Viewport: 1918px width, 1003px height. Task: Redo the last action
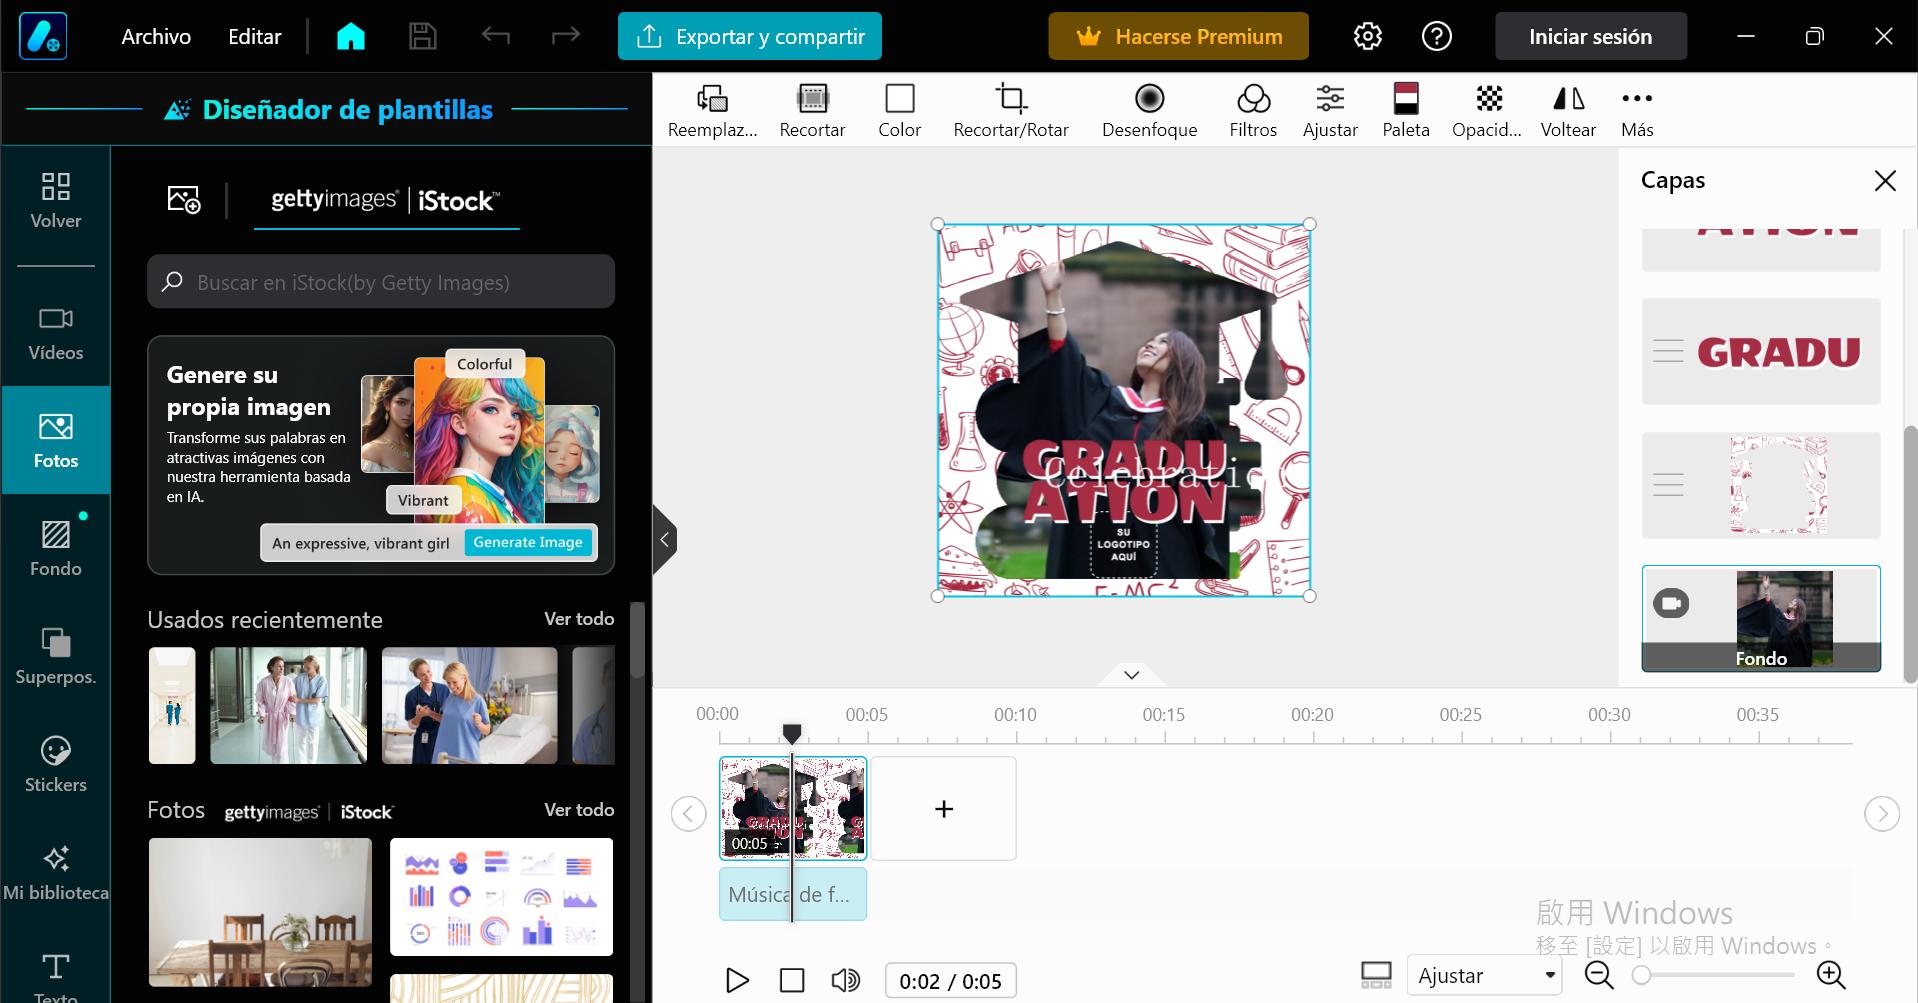(566, 37)
